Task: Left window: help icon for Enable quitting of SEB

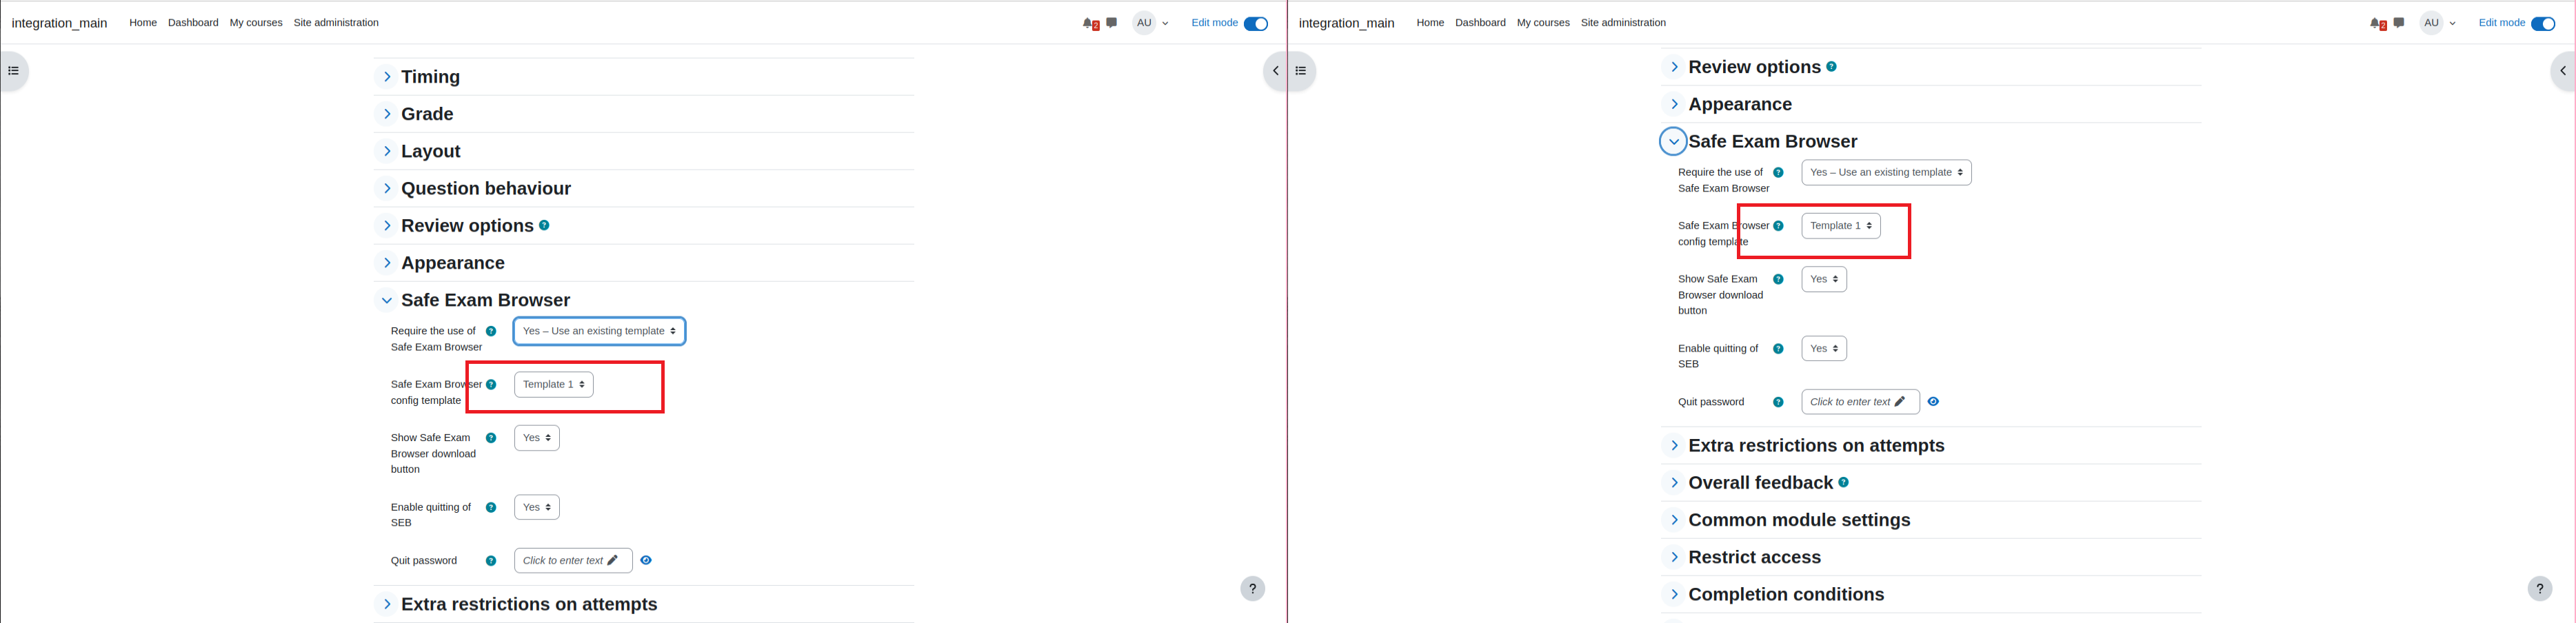Action: point(491,507)
